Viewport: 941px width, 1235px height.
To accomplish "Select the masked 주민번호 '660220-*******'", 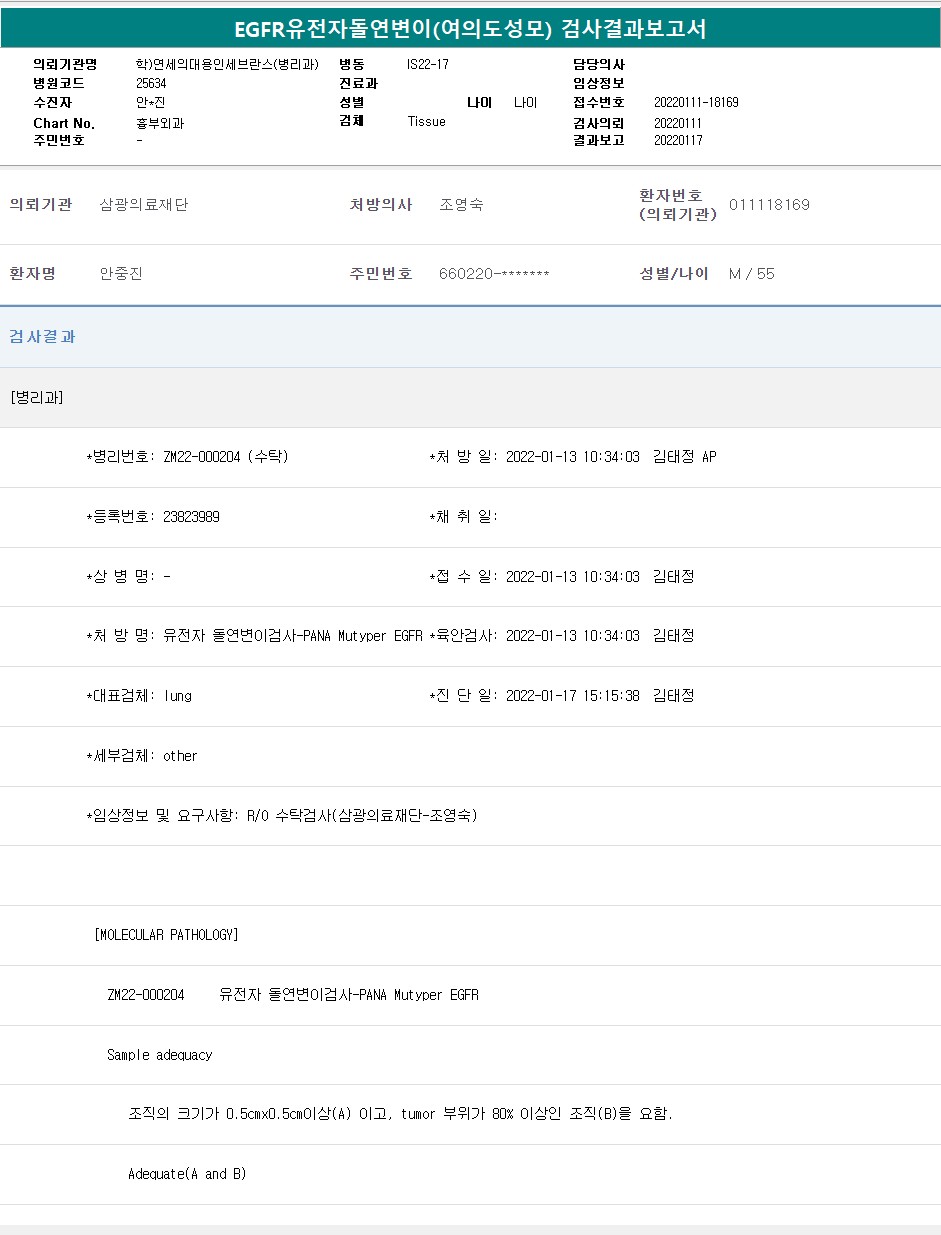I will click(494, 274).
